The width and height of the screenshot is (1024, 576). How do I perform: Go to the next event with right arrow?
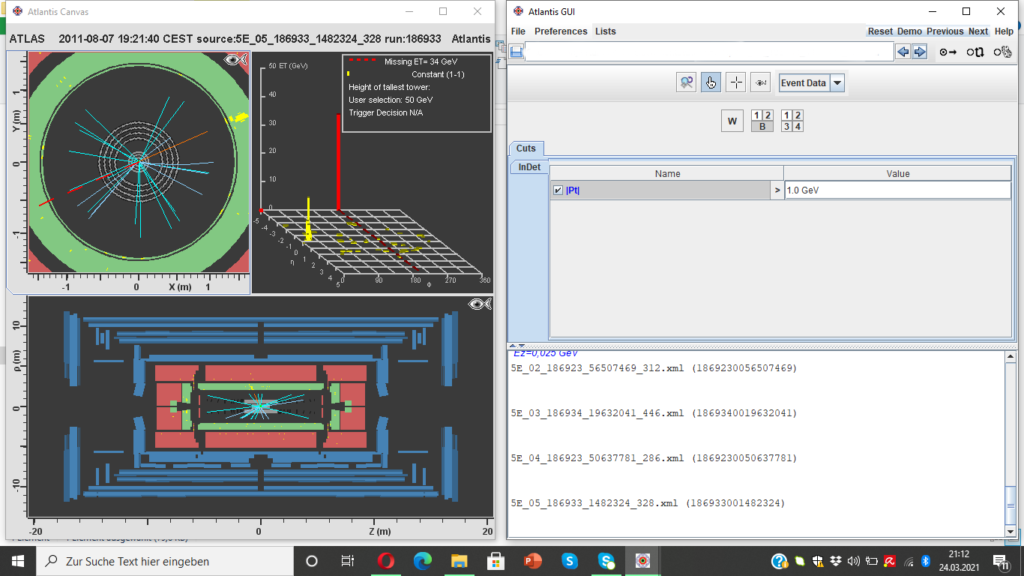(920, 52)
